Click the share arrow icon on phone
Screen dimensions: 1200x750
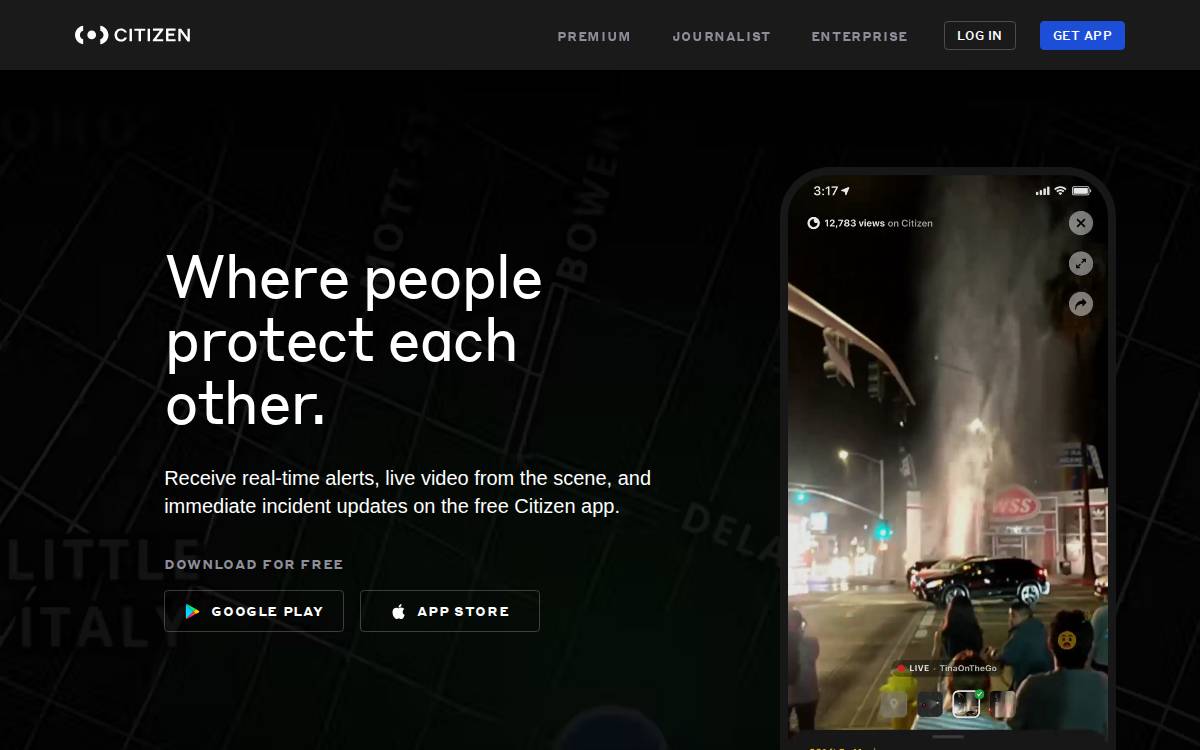[1080, 304]
